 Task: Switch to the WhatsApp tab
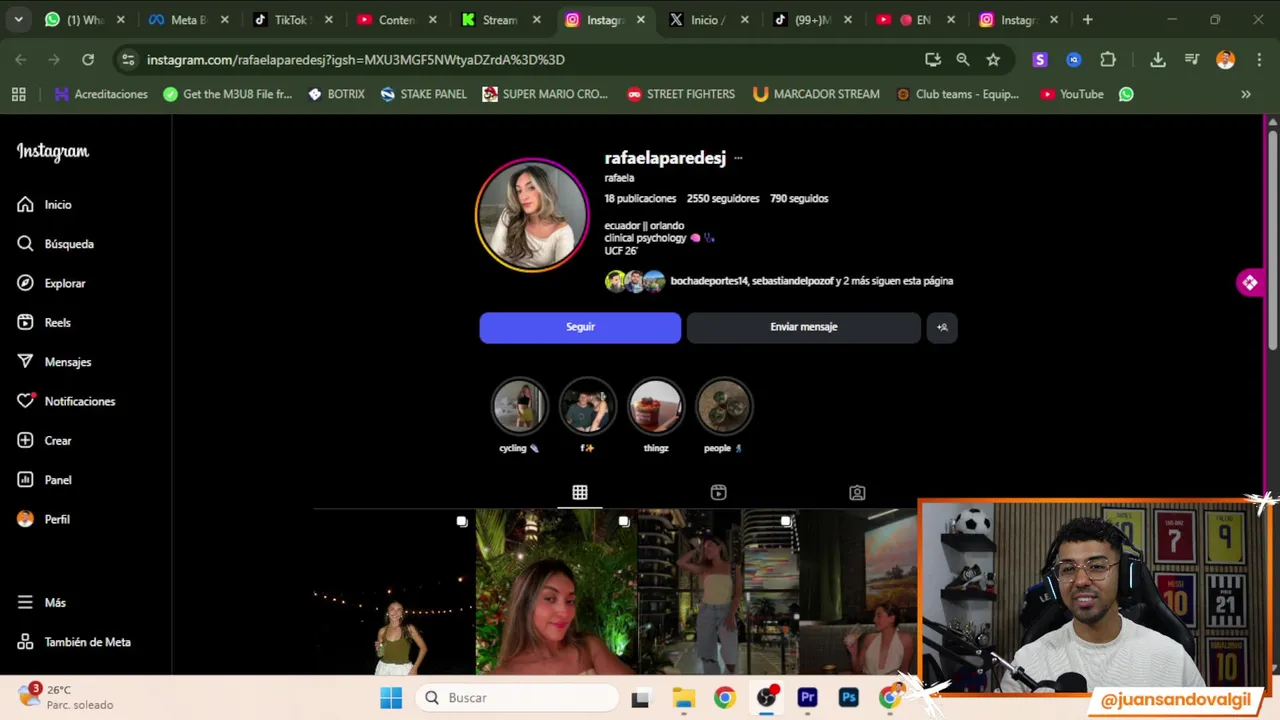coord(85,19)
